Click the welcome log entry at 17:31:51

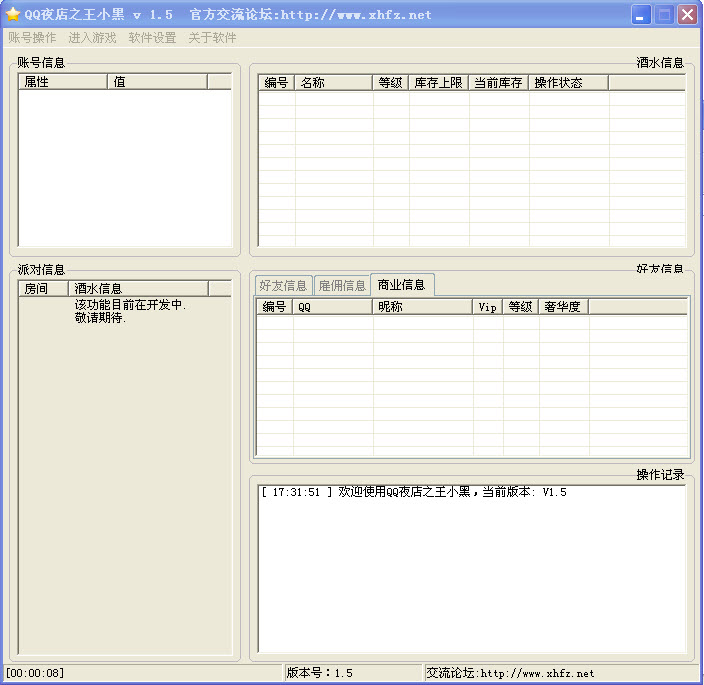coord(414,492)
